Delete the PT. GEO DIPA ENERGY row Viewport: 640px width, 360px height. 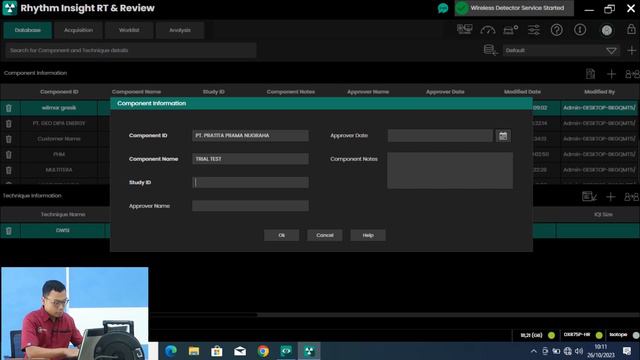click(9, 123)
